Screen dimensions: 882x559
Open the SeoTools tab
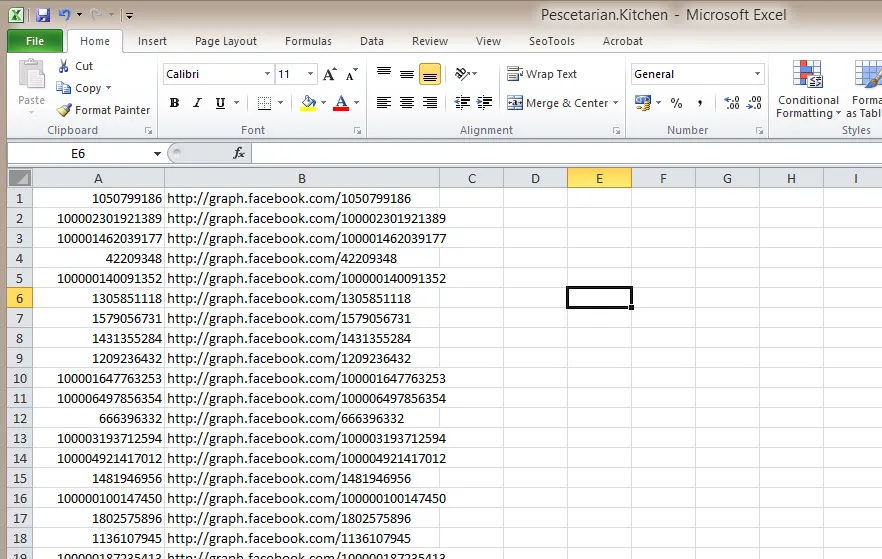pos(552,41)
